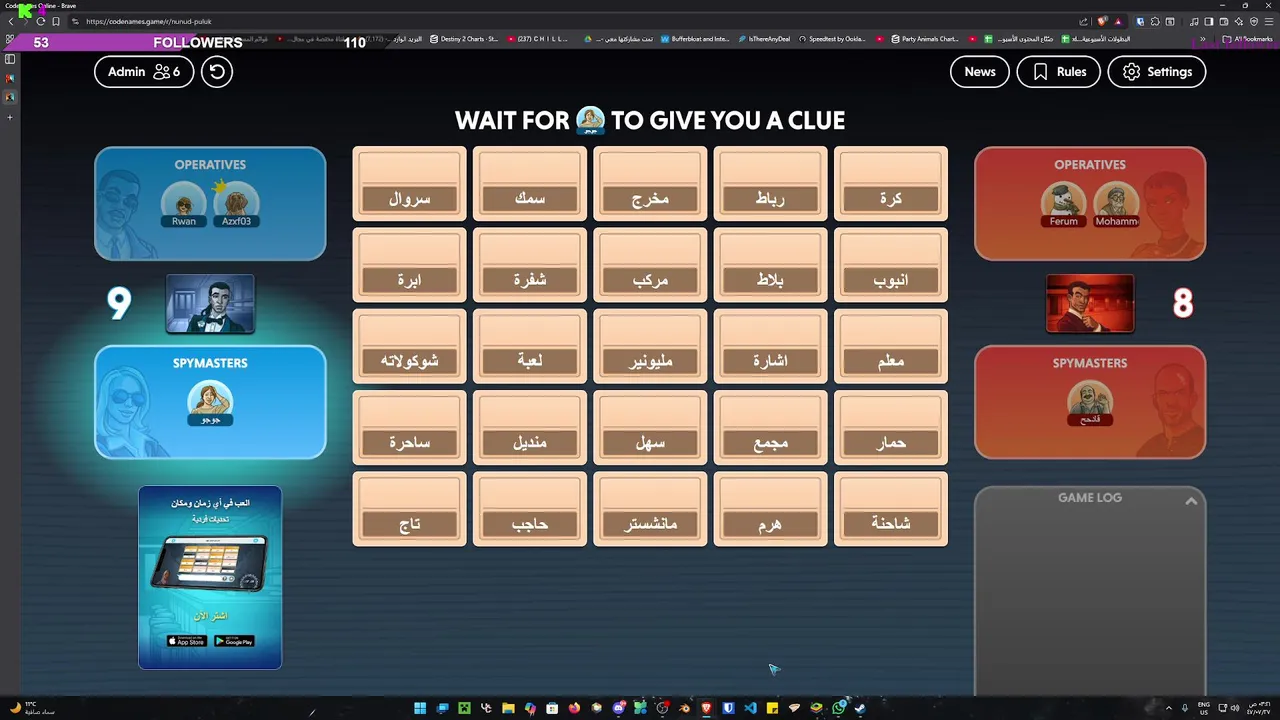Viewport: 1280px width, 720px height.
Task: Open the Party Animals Chart bookmark
Action: (x=925, y=39)
